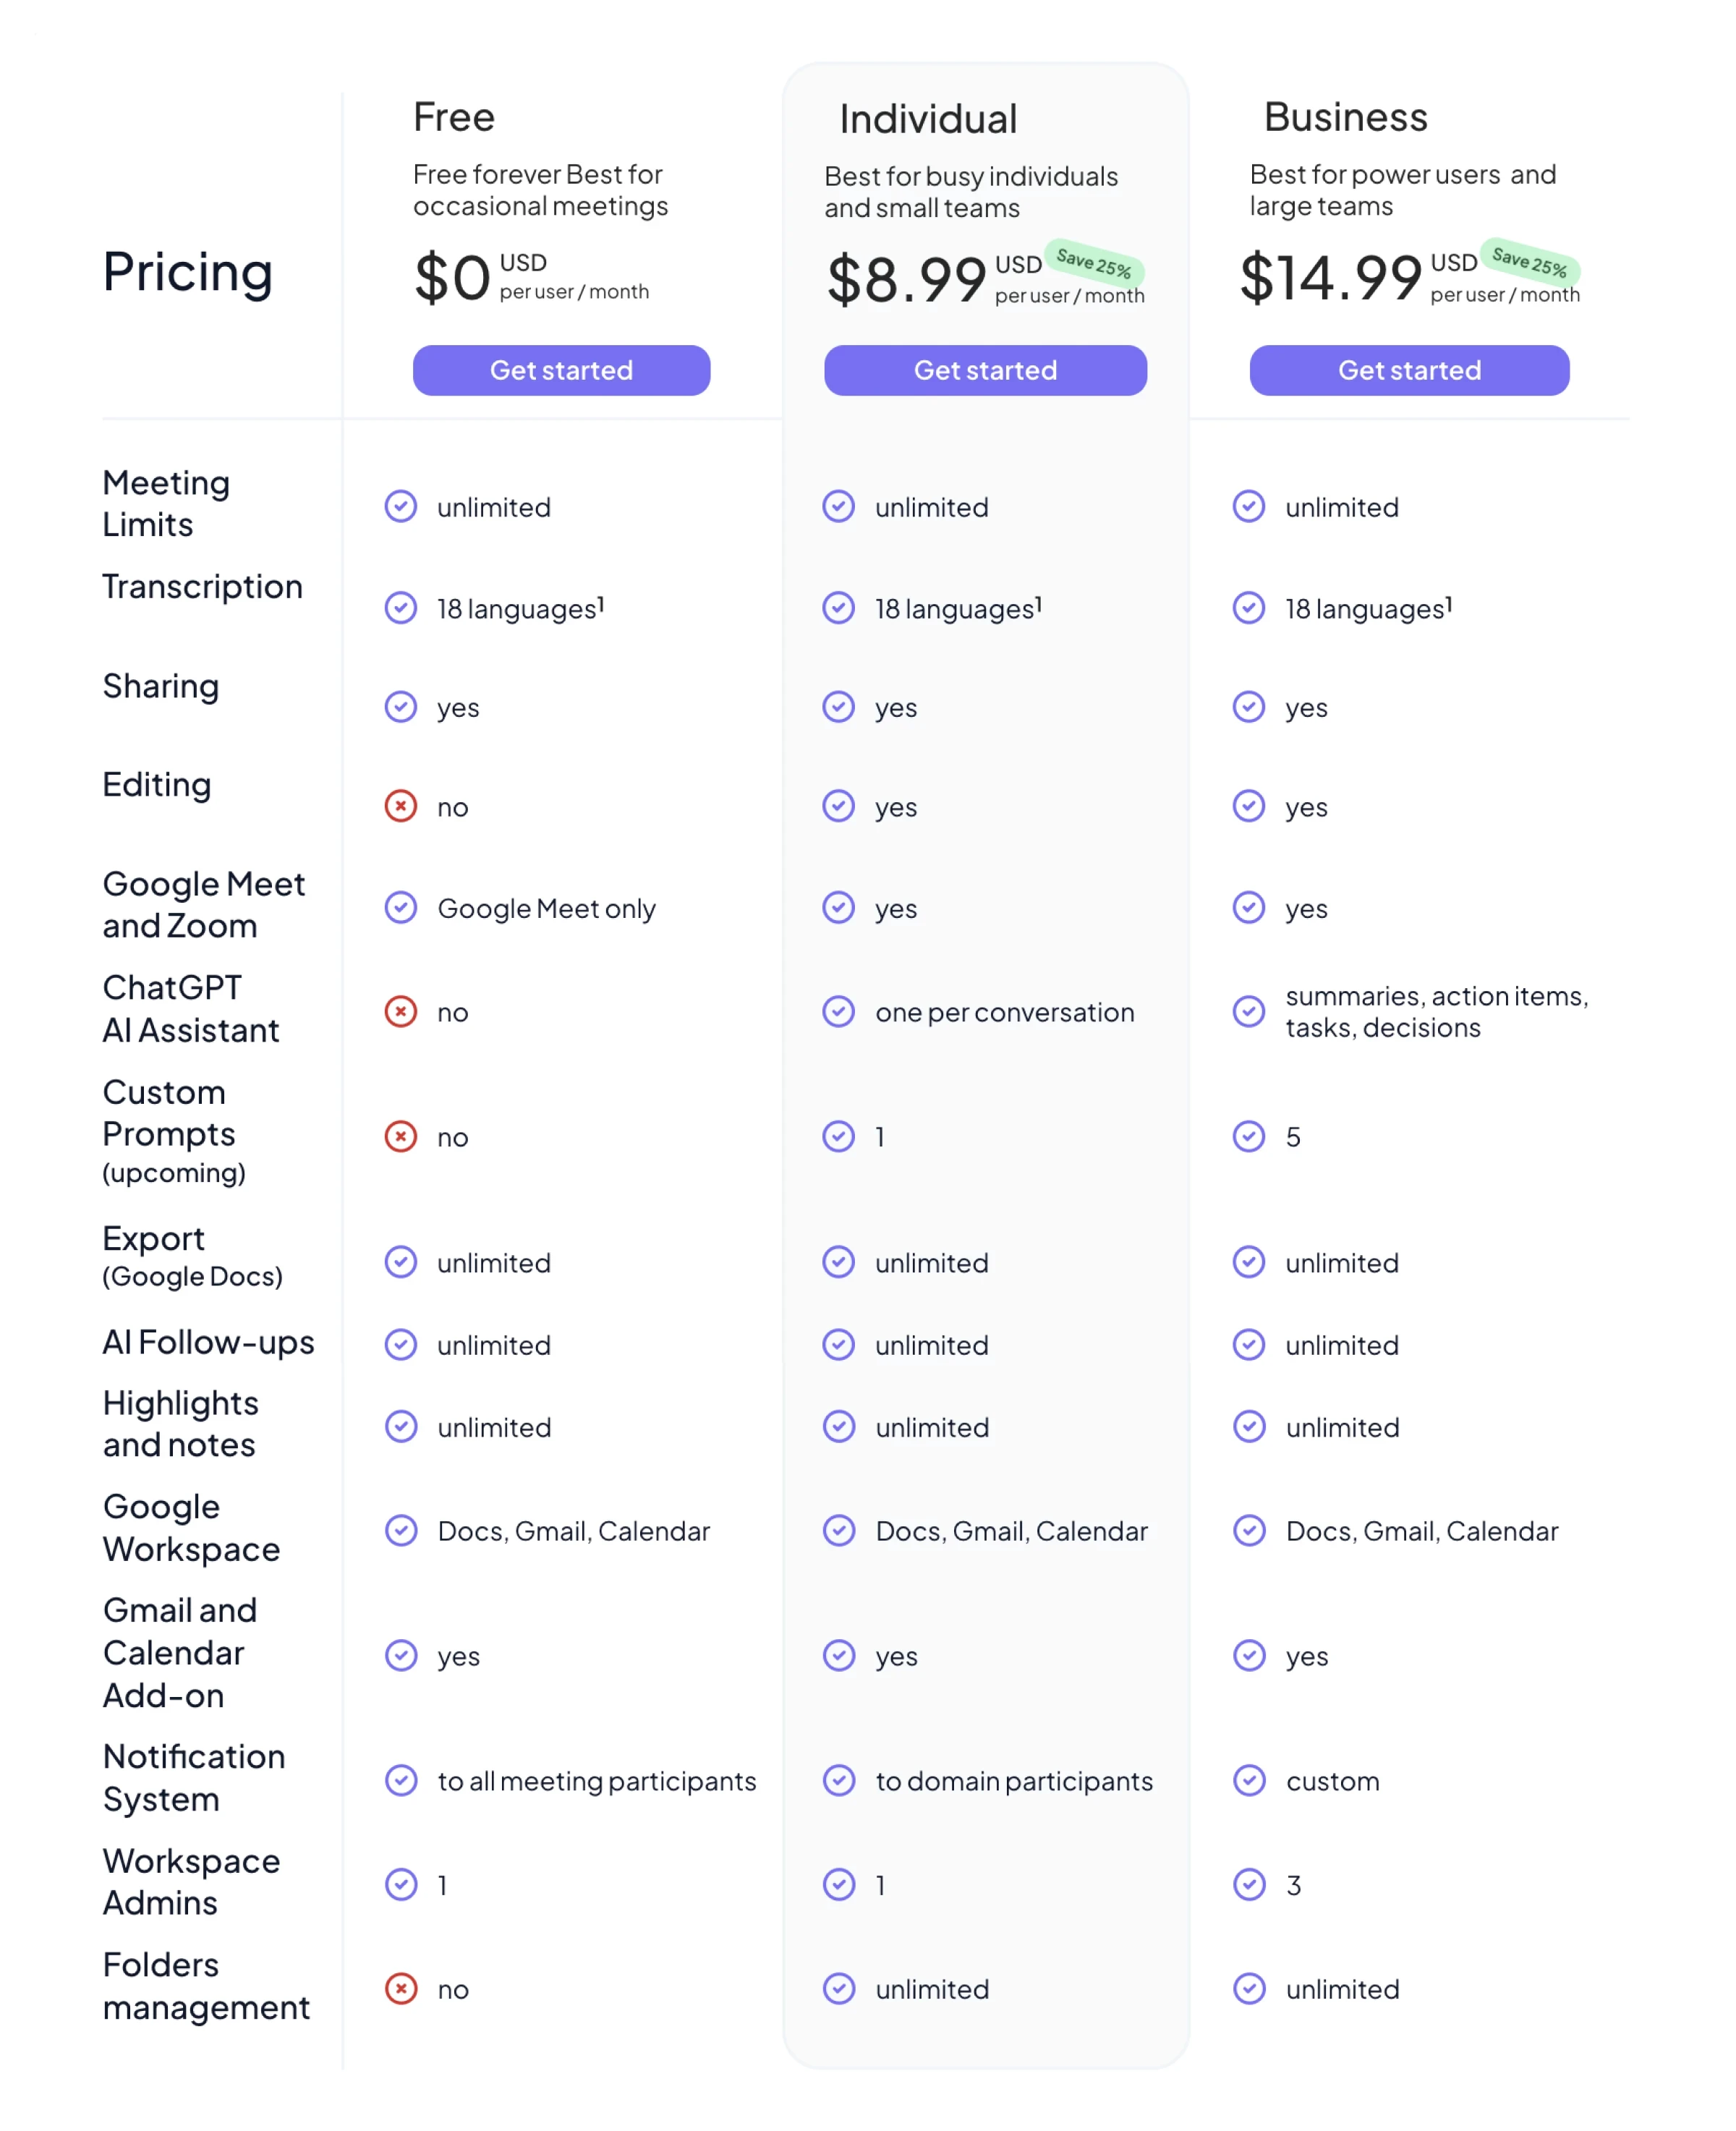Click the check icon beside Google Meet only
Viewport: 1736px width, 2131px height.
[x=401, y=907]
